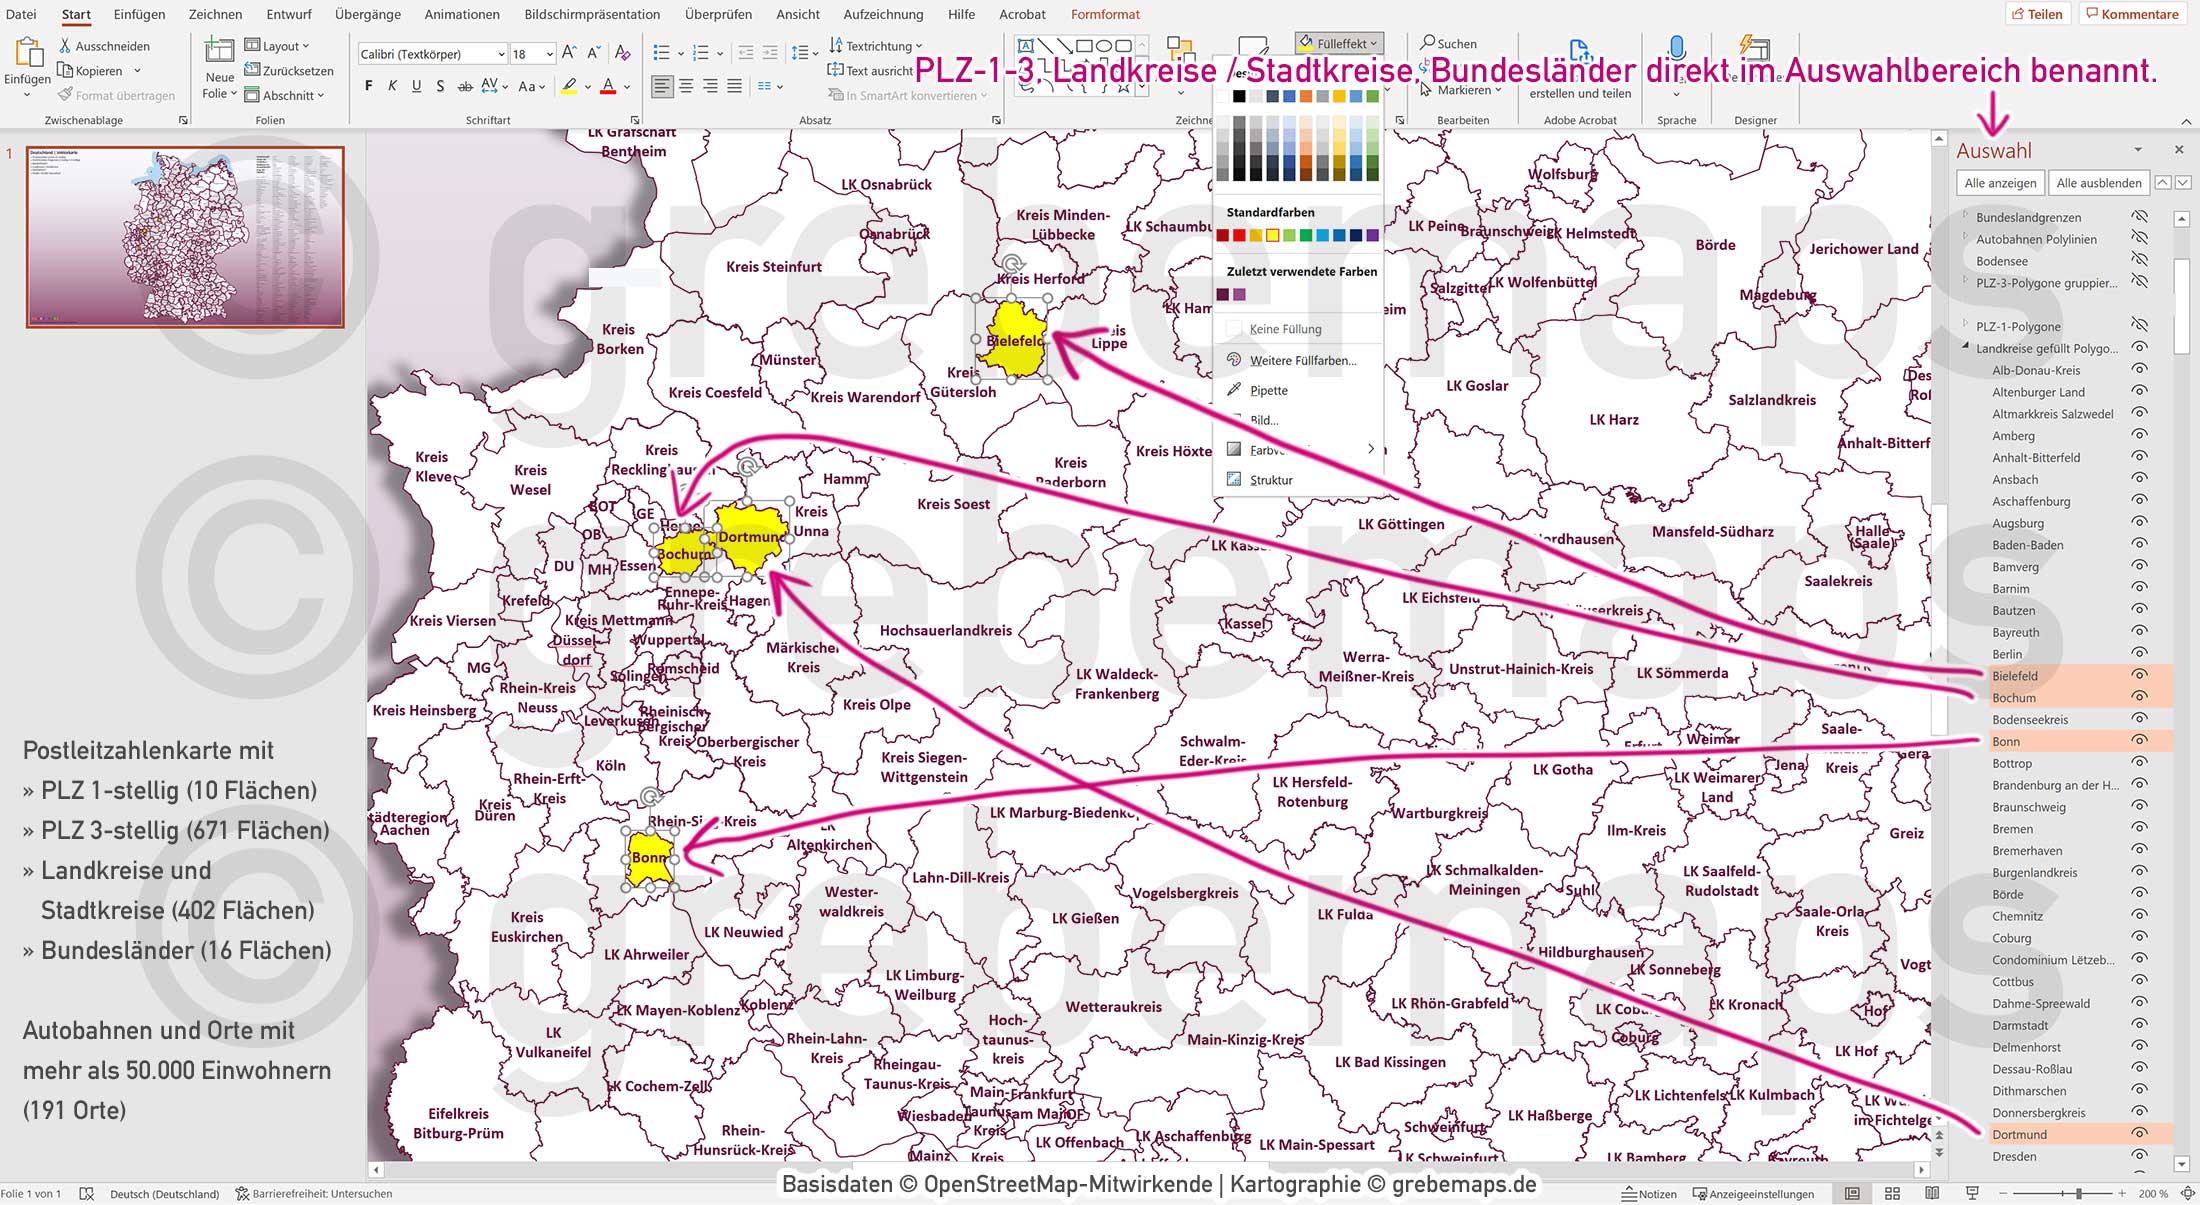This screenshot has width=2200, height=1205.
Task: Clear all text formatting
Action: click(x=622, y=52)
